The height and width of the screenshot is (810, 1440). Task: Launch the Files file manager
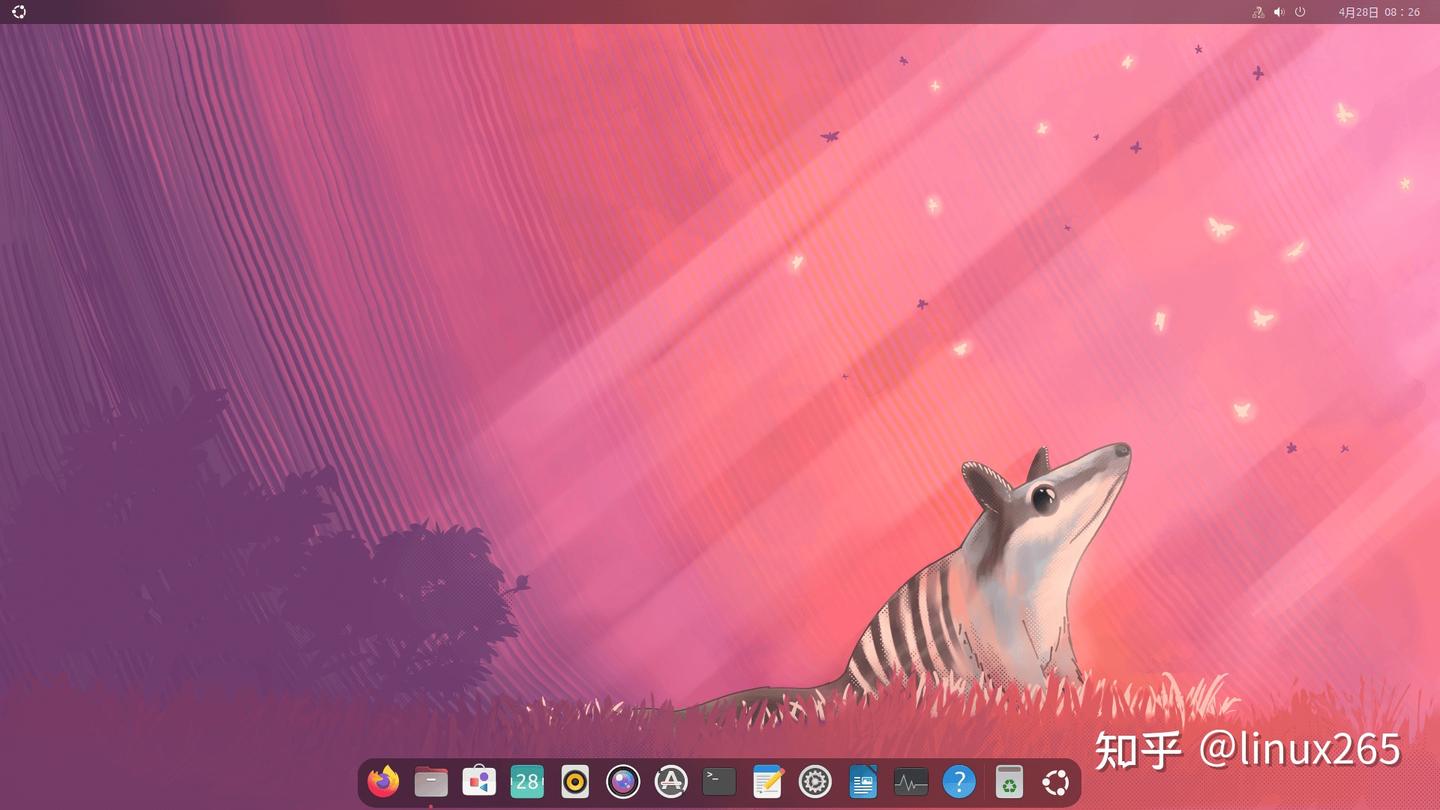pos(431,781)
